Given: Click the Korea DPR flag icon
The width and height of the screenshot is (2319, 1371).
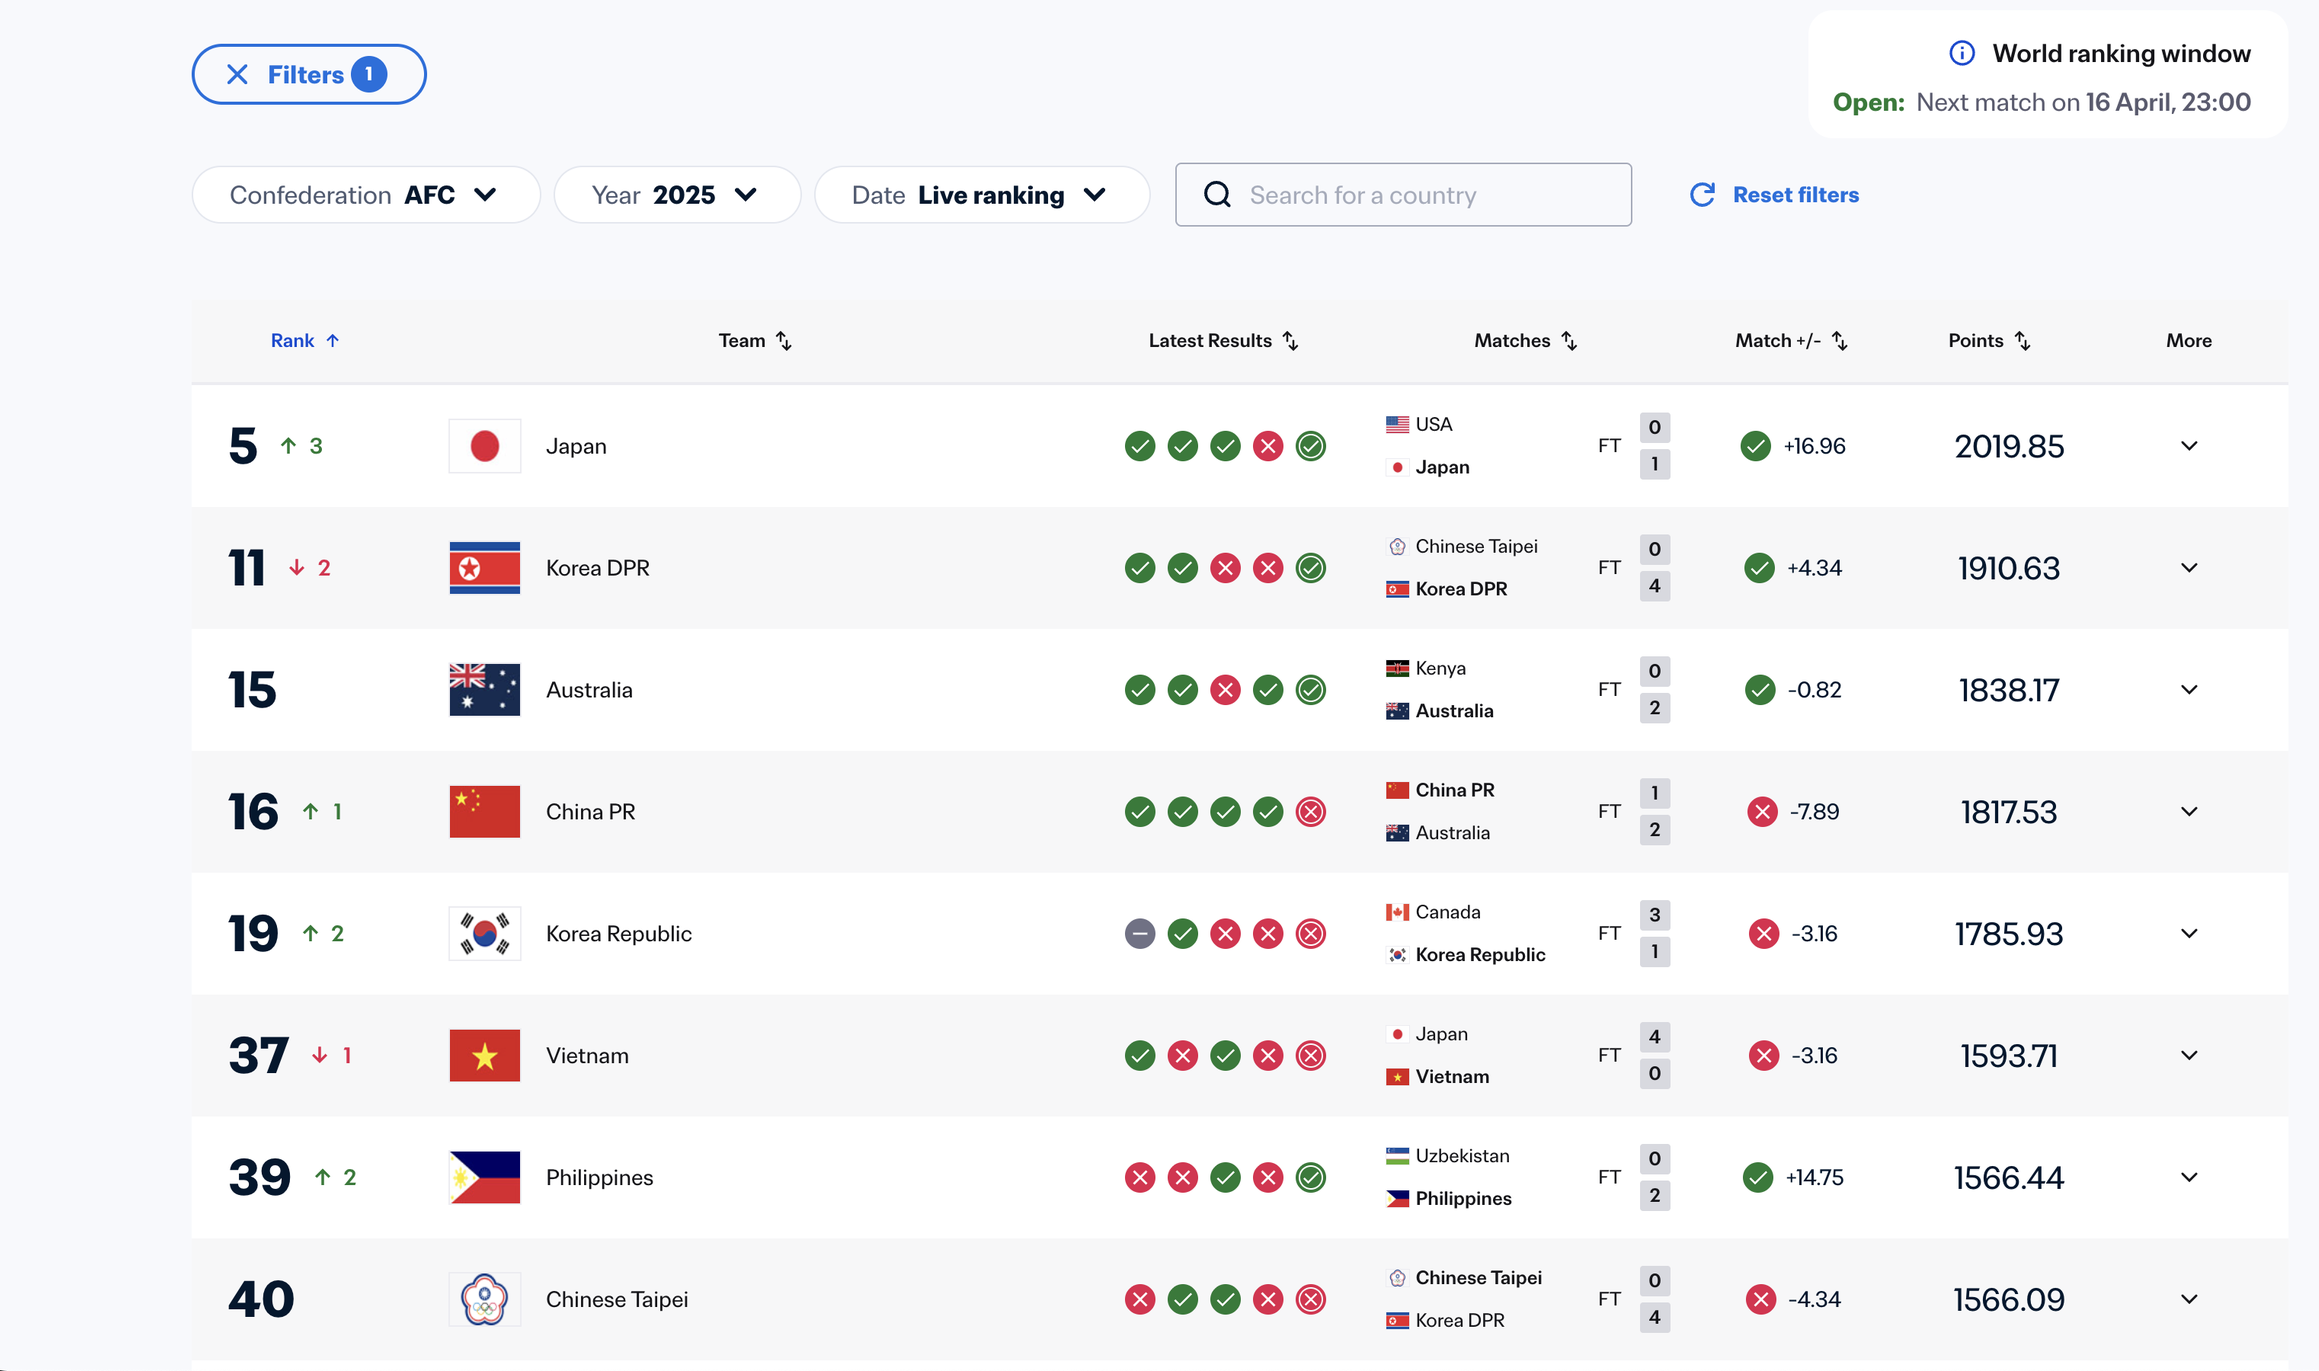Looking at the screenshot, I should pos(484,568).
